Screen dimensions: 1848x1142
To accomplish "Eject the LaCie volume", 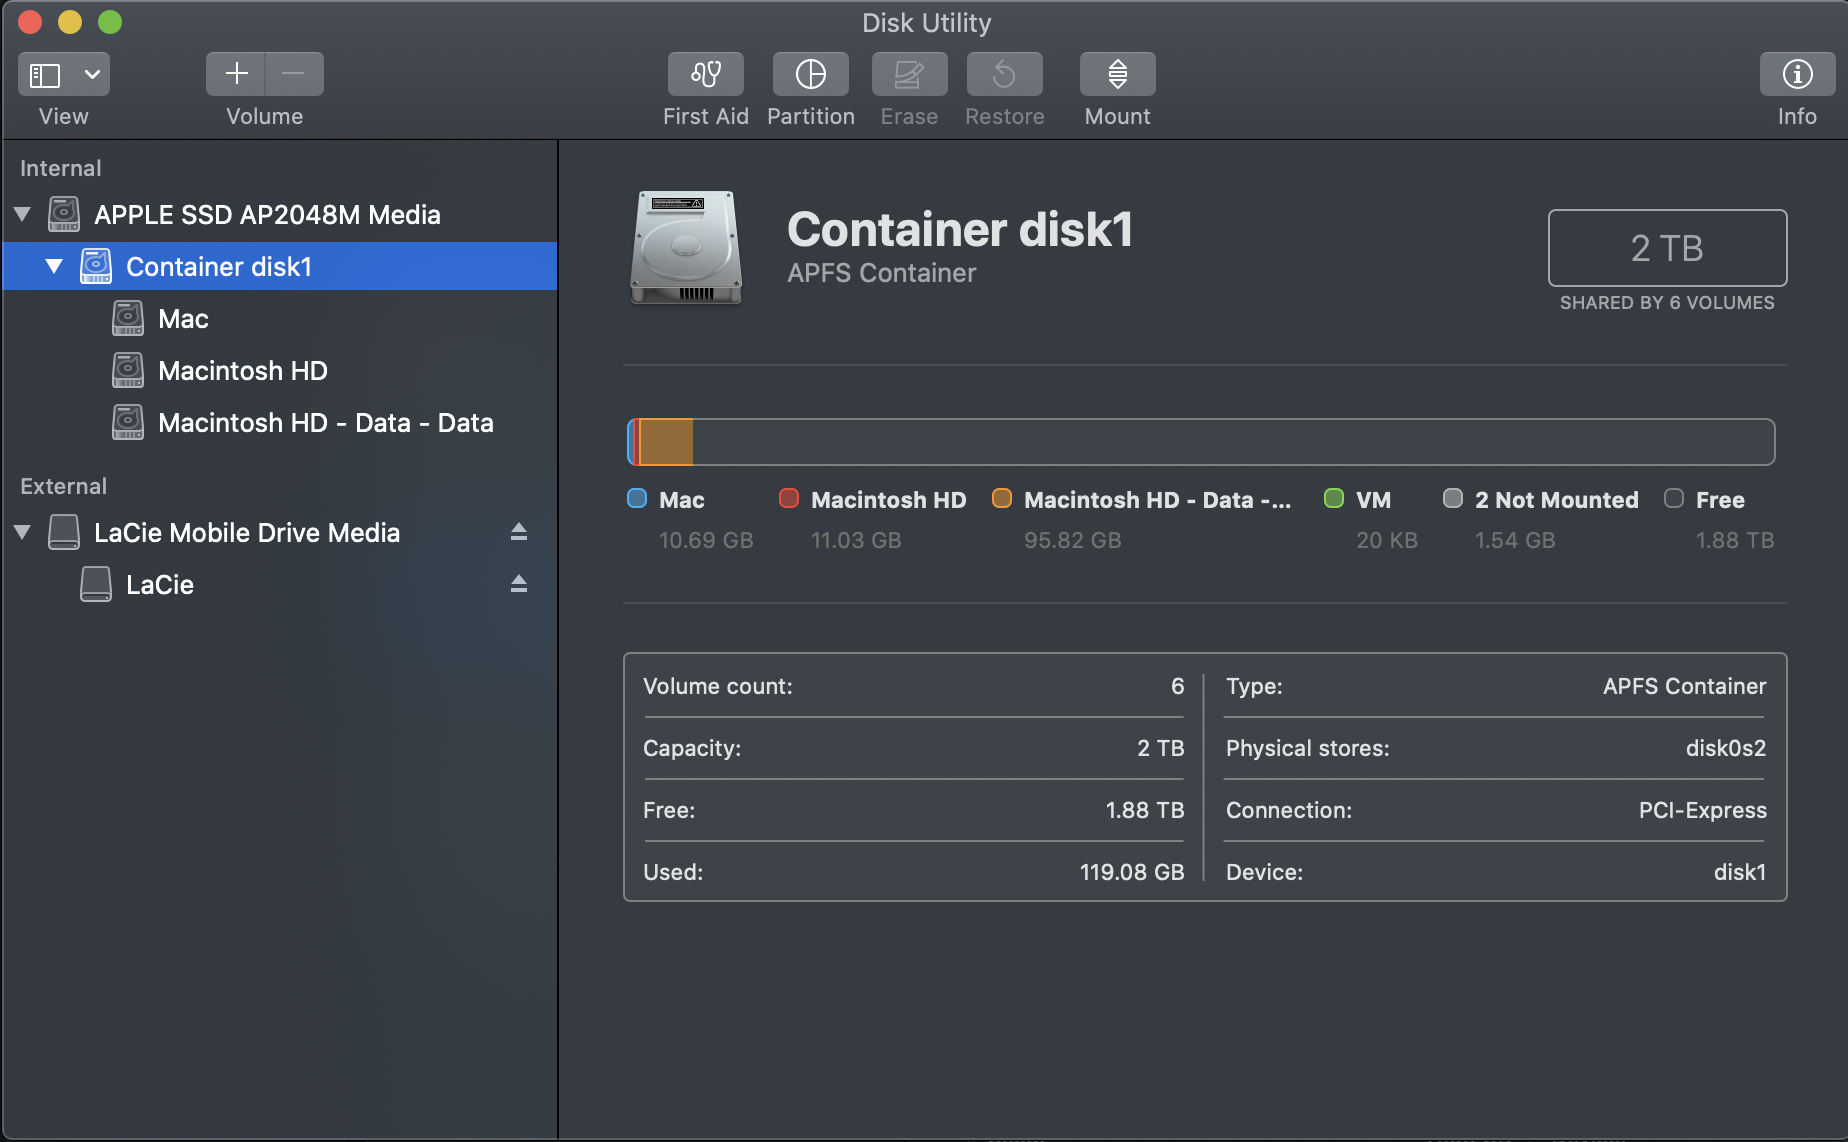I will point(518,584).
